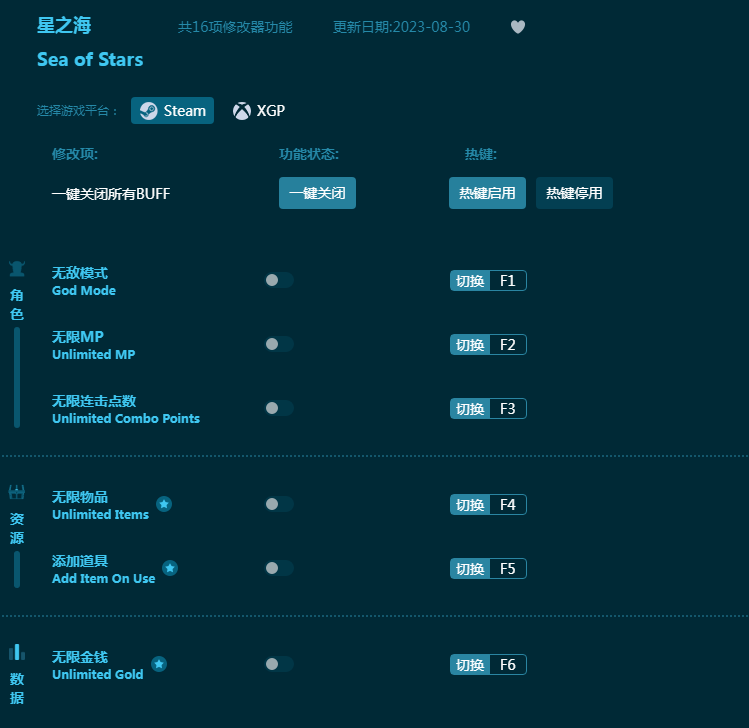Click the Unlimited Items label text
The height and width of the screenshot is (728, 749).
(101, 514)
